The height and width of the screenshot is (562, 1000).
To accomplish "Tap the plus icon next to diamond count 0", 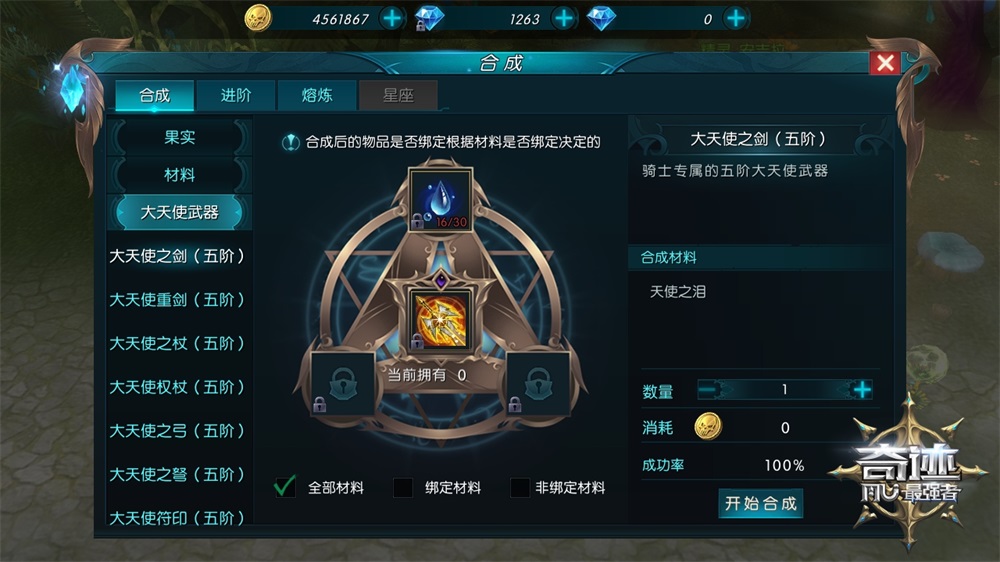I will pos(735,18).
